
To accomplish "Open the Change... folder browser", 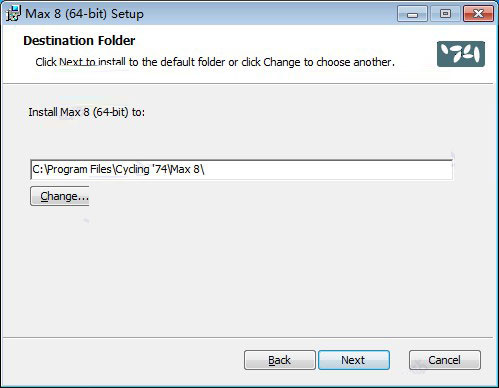I will pyautogui.click(x=60, y=196).
